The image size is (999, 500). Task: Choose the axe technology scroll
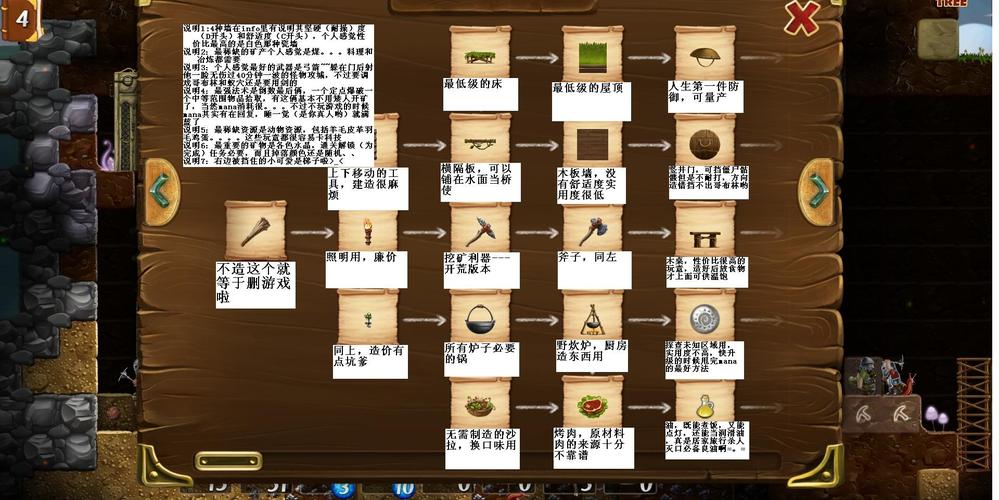pyautogui.click(x=592, y=229)
